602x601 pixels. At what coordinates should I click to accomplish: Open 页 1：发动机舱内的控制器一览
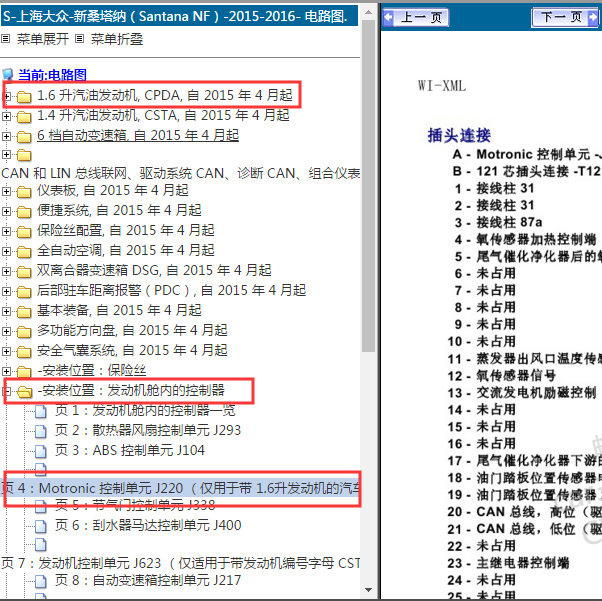[145, 411]
